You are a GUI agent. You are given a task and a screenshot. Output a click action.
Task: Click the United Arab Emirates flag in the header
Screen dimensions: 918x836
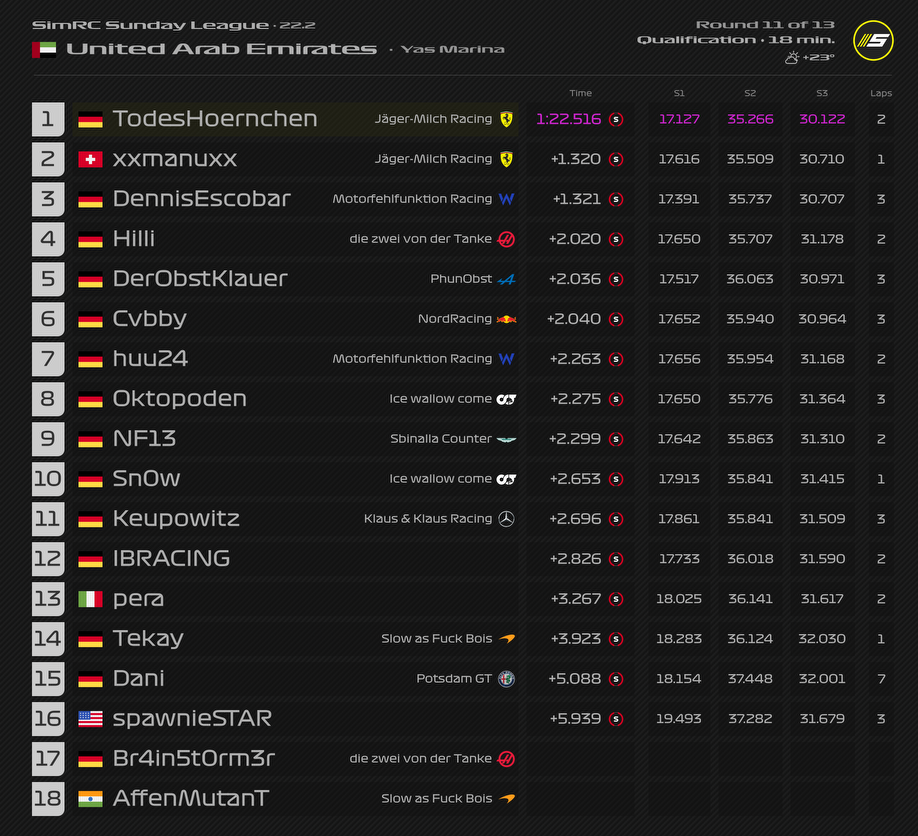(44, 49)
